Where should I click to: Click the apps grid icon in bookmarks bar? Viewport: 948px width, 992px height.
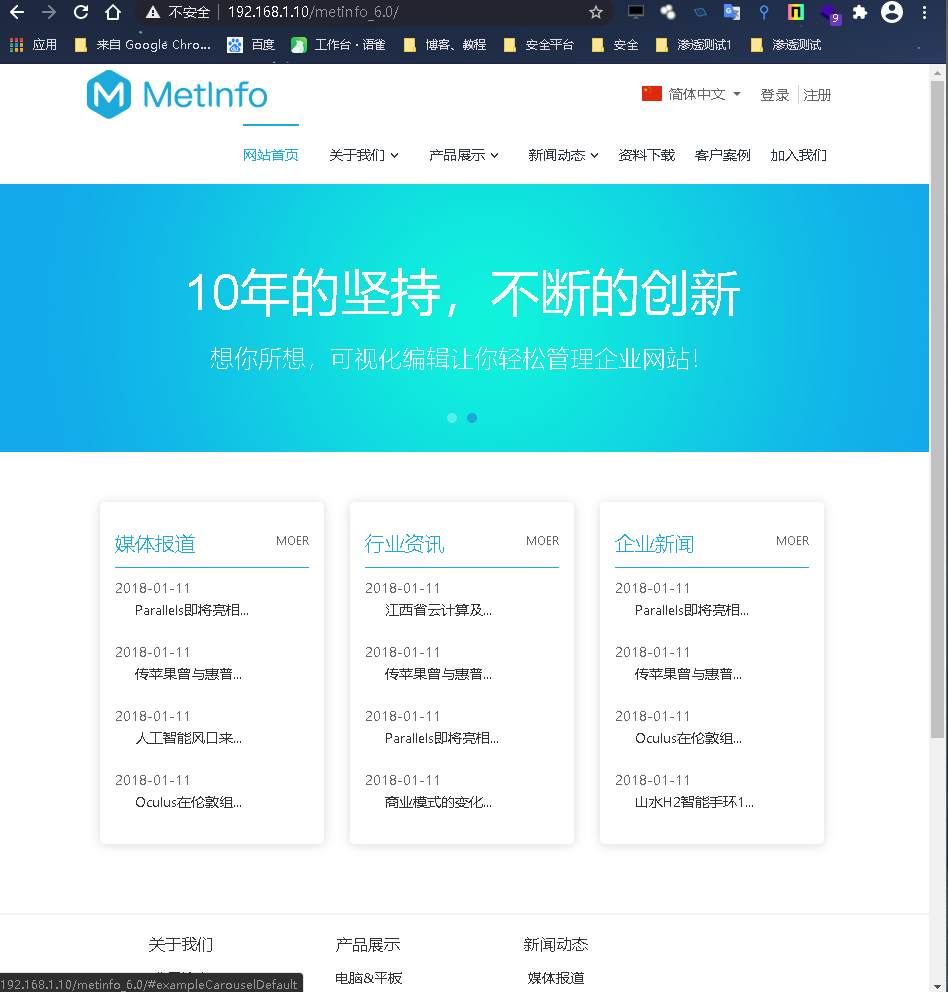[16, 45]
